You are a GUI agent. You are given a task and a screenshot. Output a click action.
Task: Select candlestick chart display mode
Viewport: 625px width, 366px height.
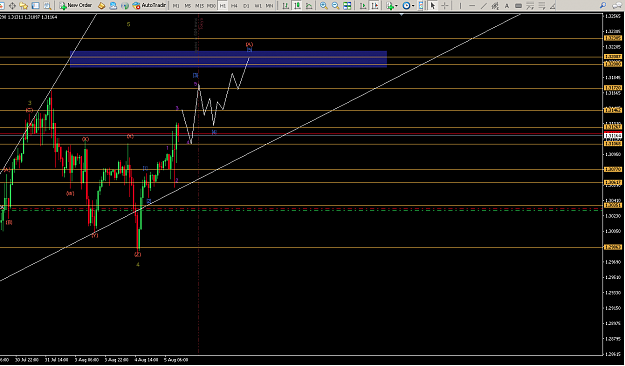[x=297, y=6]
